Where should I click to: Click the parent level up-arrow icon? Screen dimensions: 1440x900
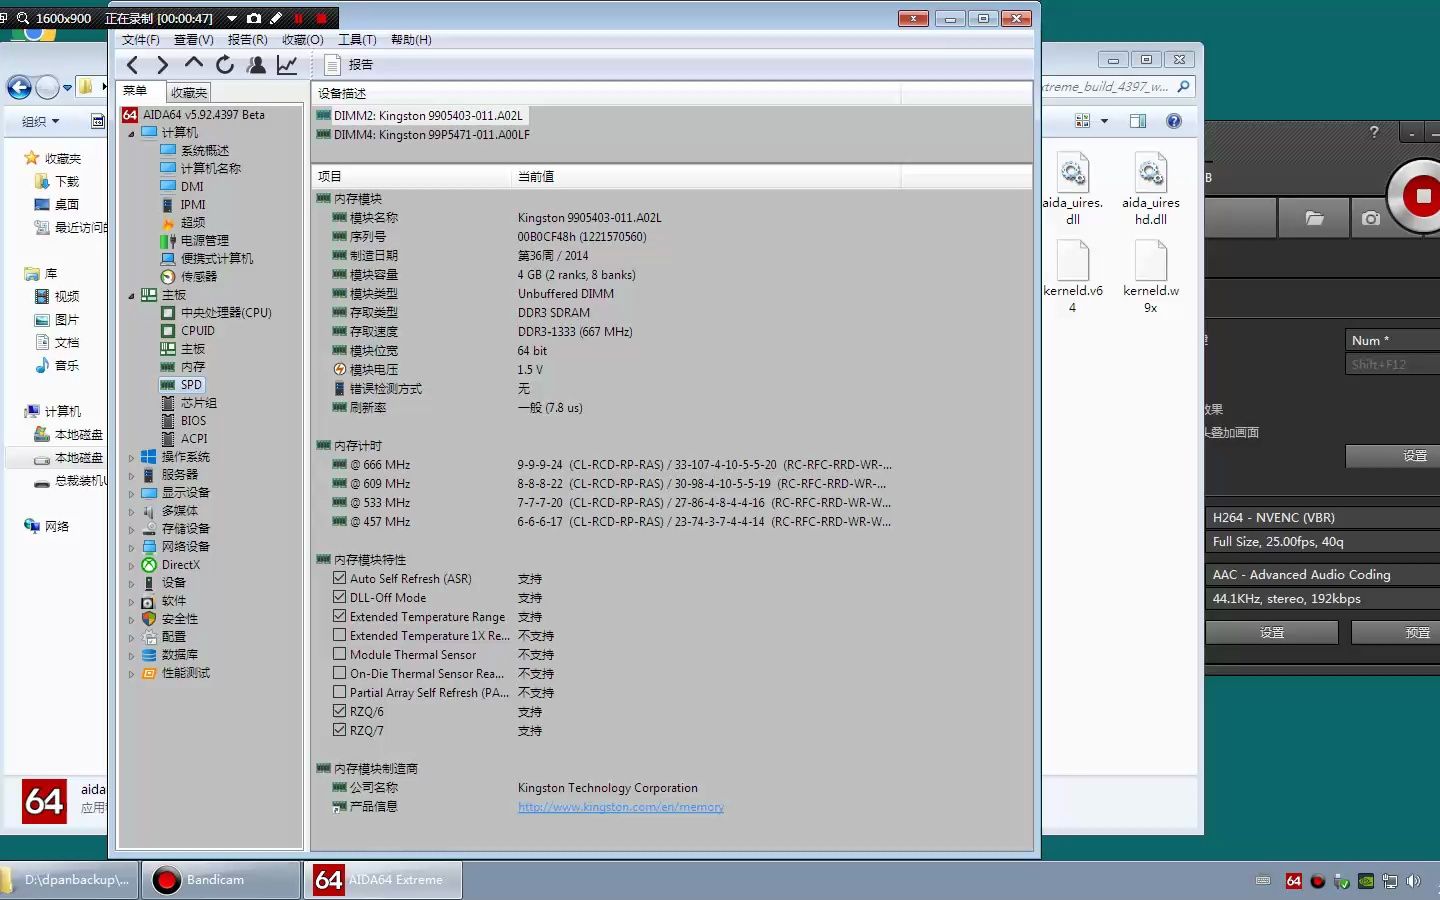pyautogui.click(x=194, y=64)
